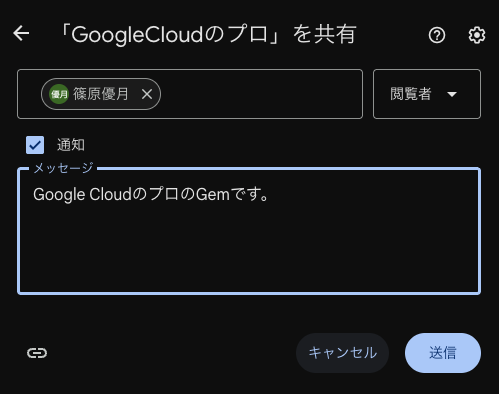Open the 閲覧者 role dropdown

coord(427,94)
